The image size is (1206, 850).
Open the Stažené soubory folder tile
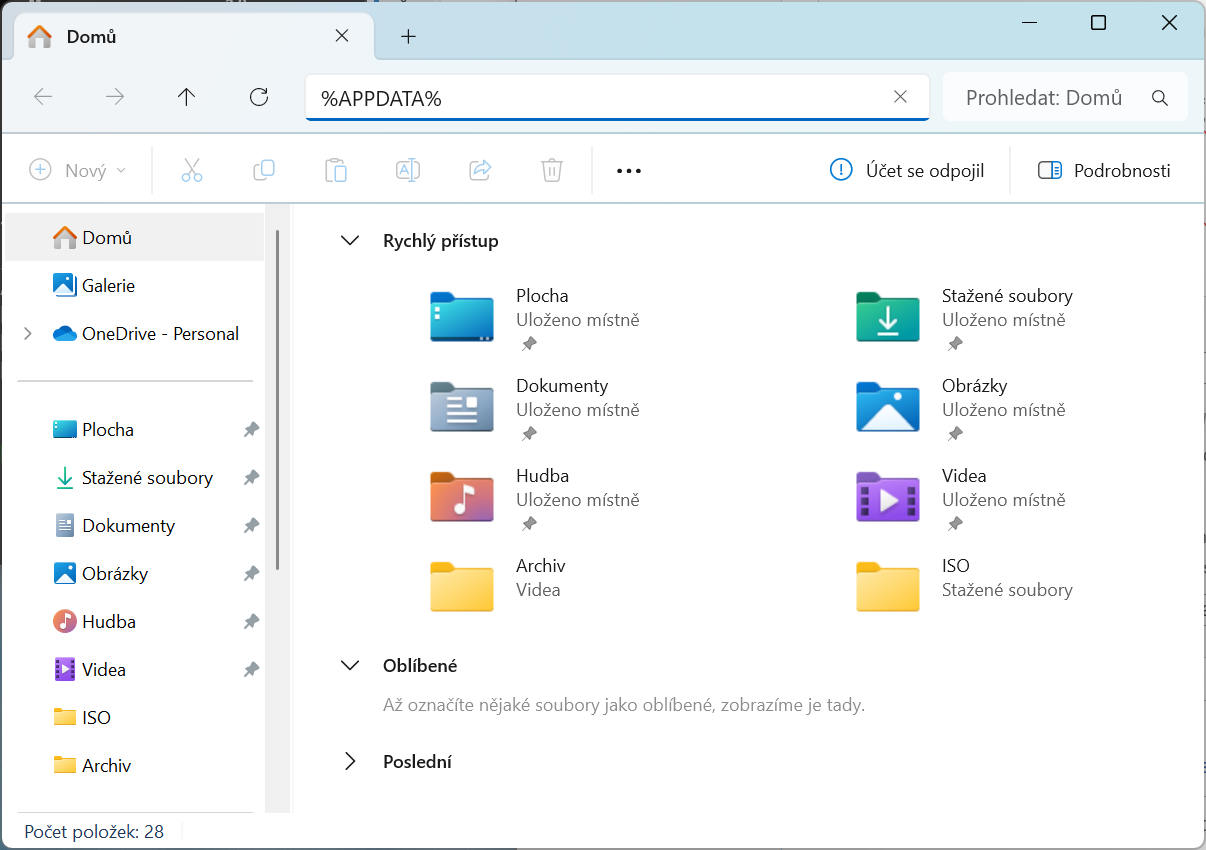pyautogui.click(x=965, y=318)
